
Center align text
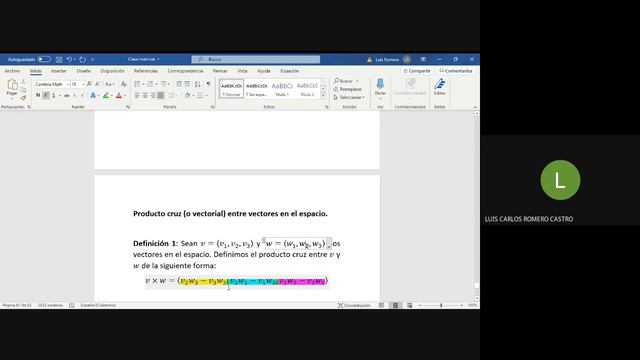[x=145, y=96]
